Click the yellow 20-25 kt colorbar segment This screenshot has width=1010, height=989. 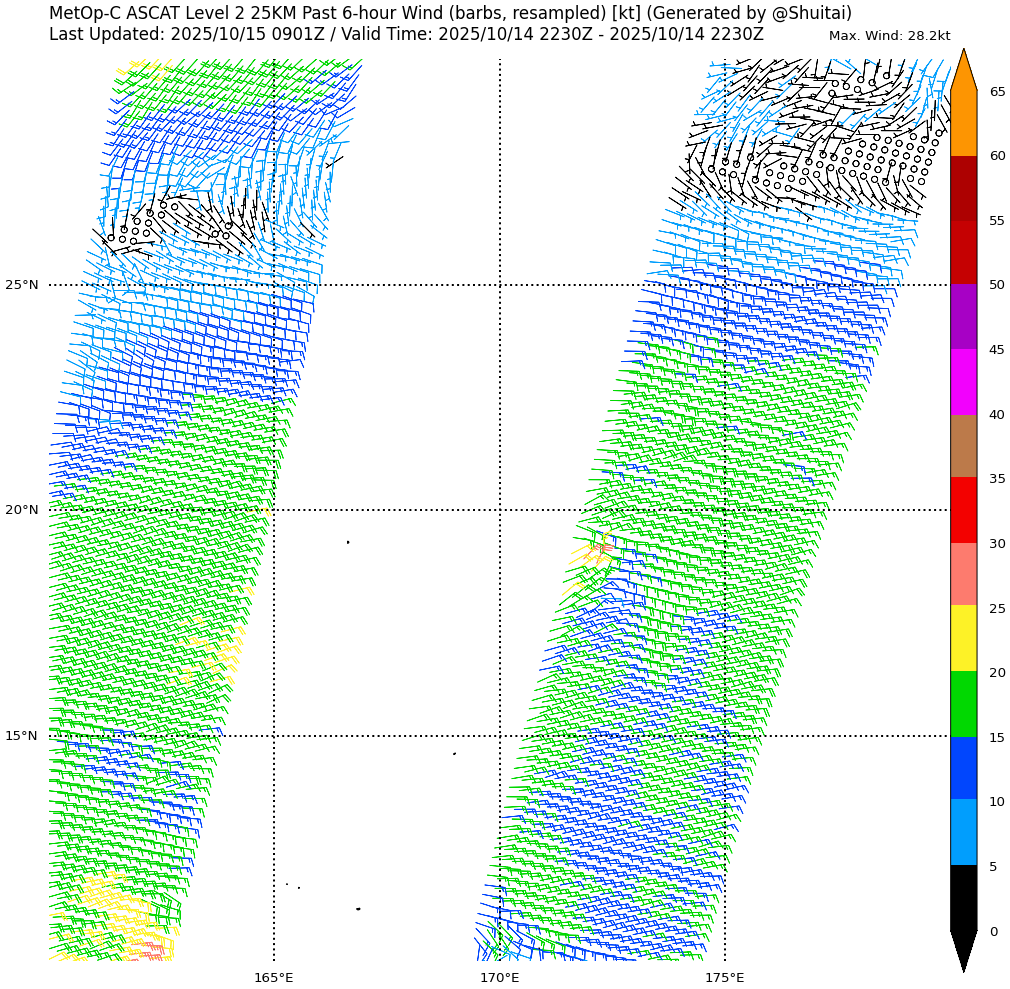click(963, 638)
